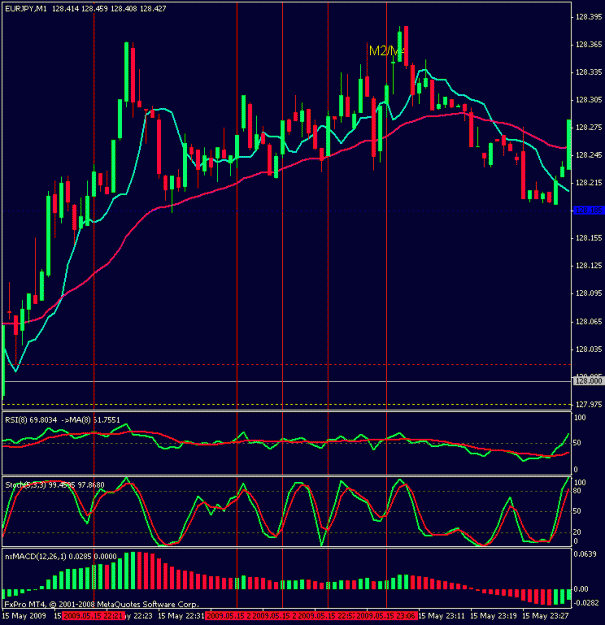Click the 15 May 23:11 time axis label

[442, 616]
